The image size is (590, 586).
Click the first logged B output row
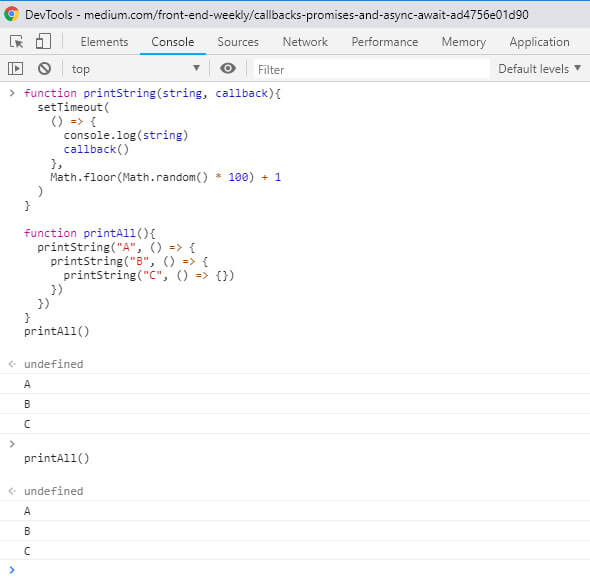(295, 404)
